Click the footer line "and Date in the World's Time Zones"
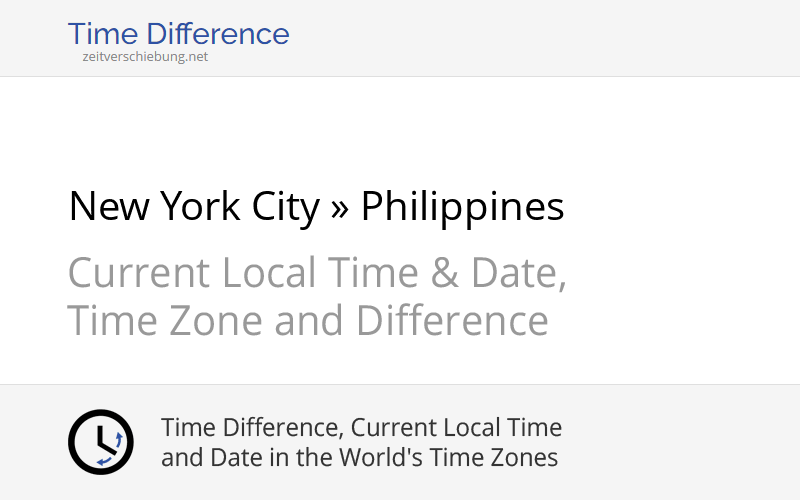800x500 pixels. [x=359, y=458]
